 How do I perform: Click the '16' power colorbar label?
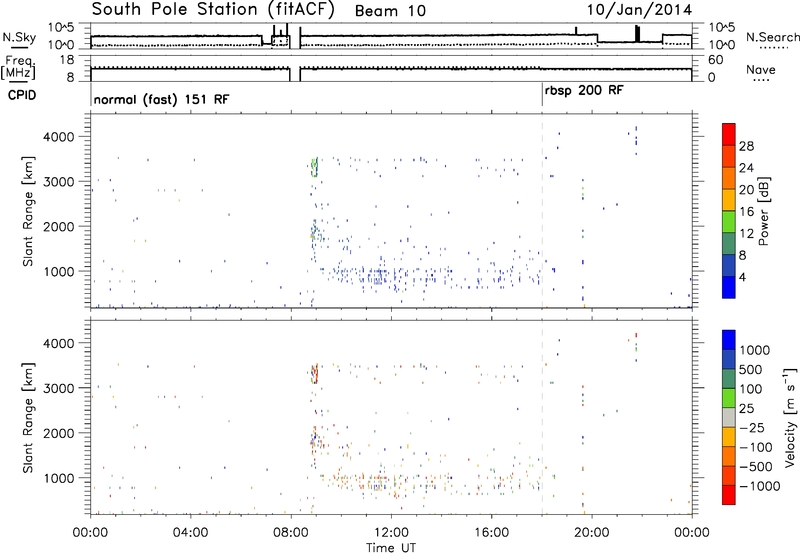(x=746, y=212)
